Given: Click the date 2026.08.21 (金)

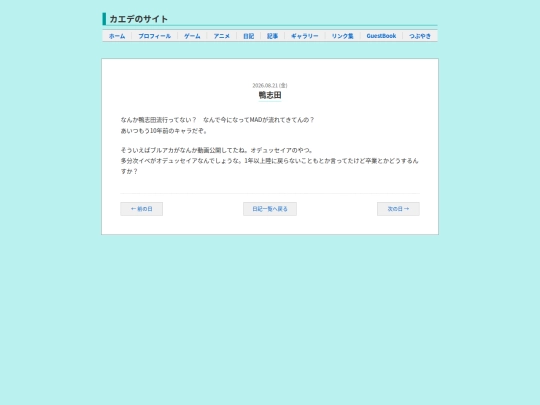Looking at the screenshot, I should click(x=270, y=85).
